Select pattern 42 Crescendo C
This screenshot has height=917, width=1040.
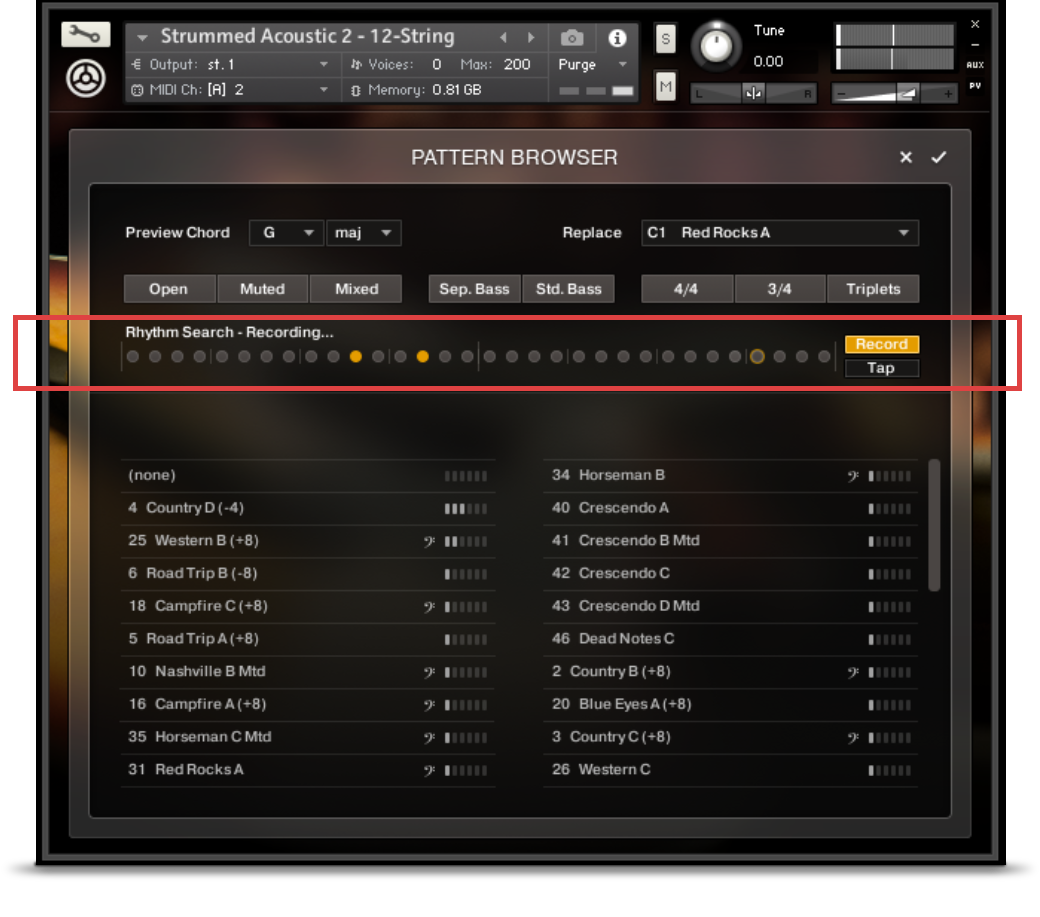point(731,574)
